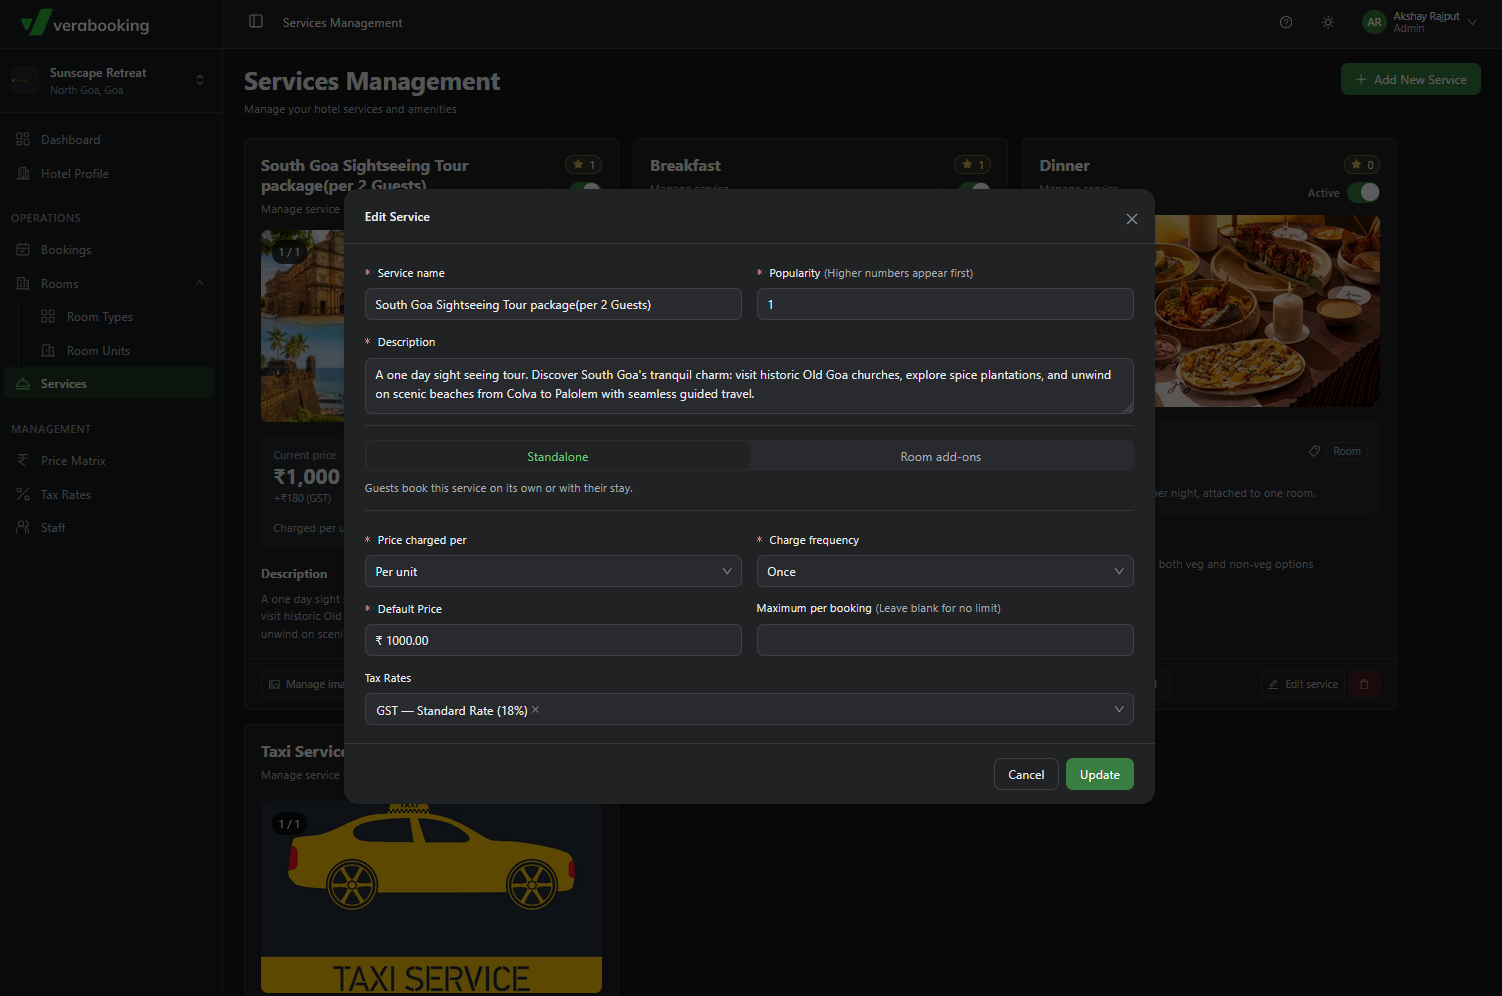
Task: Open the Staff page
Action: tap(108, 528)
